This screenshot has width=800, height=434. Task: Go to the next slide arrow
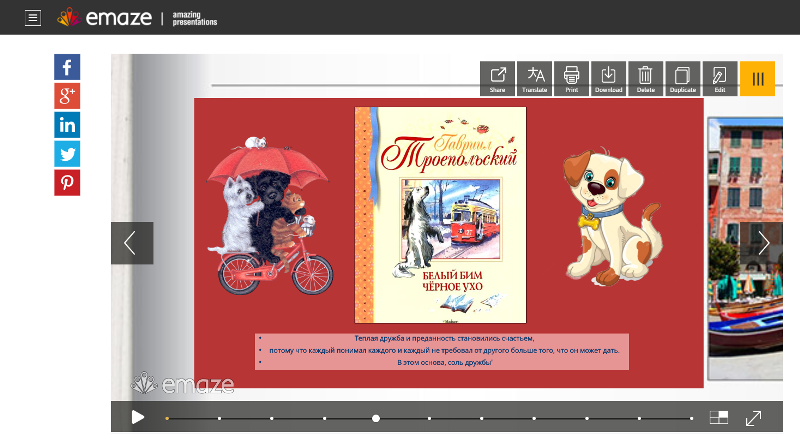click(x=763, y=243)
